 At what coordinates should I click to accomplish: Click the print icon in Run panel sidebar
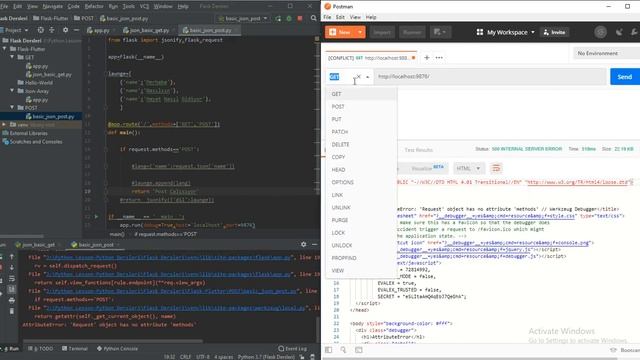tap(11, 300)
